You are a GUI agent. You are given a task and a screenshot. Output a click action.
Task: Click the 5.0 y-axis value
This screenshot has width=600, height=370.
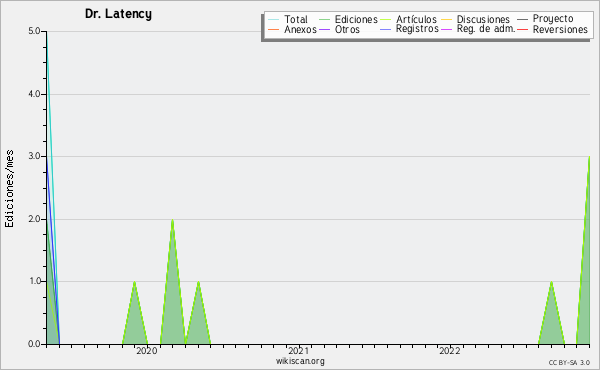tap(34, 31)
